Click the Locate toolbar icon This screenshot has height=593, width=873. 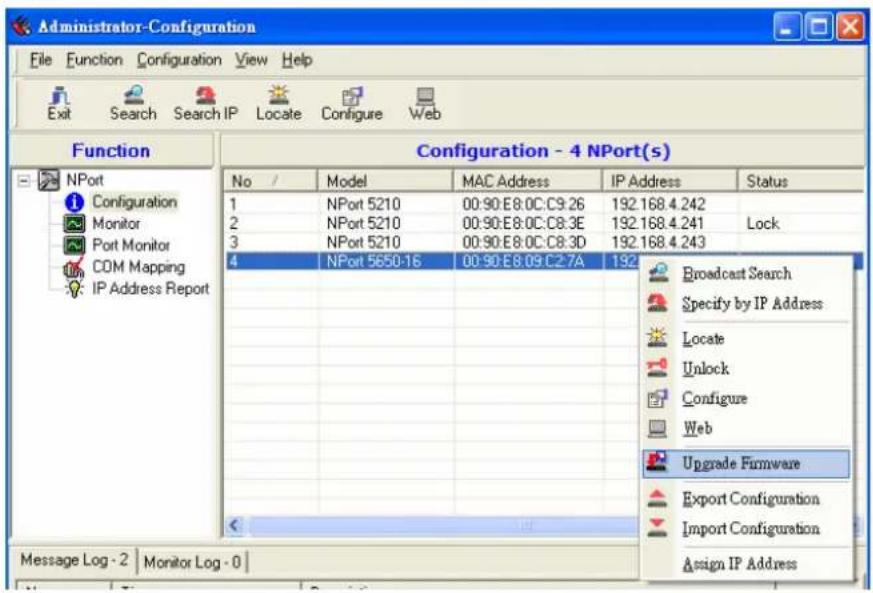click(x=278, y=104)
